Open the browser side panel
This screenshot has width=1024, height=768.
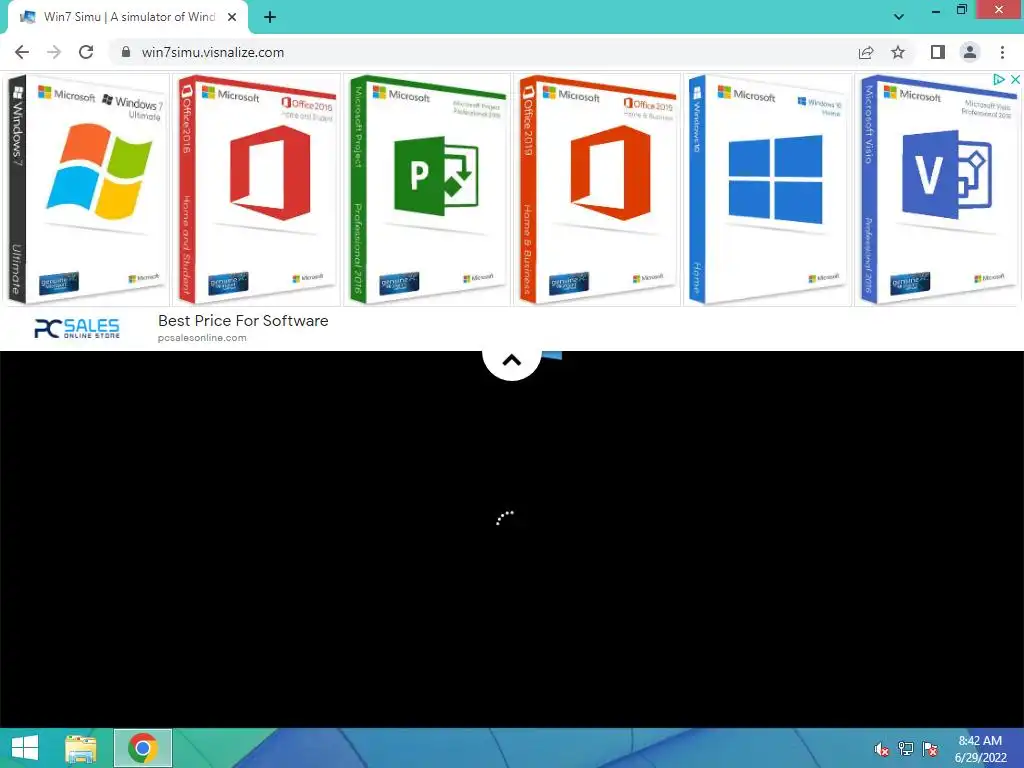(938, 52)
